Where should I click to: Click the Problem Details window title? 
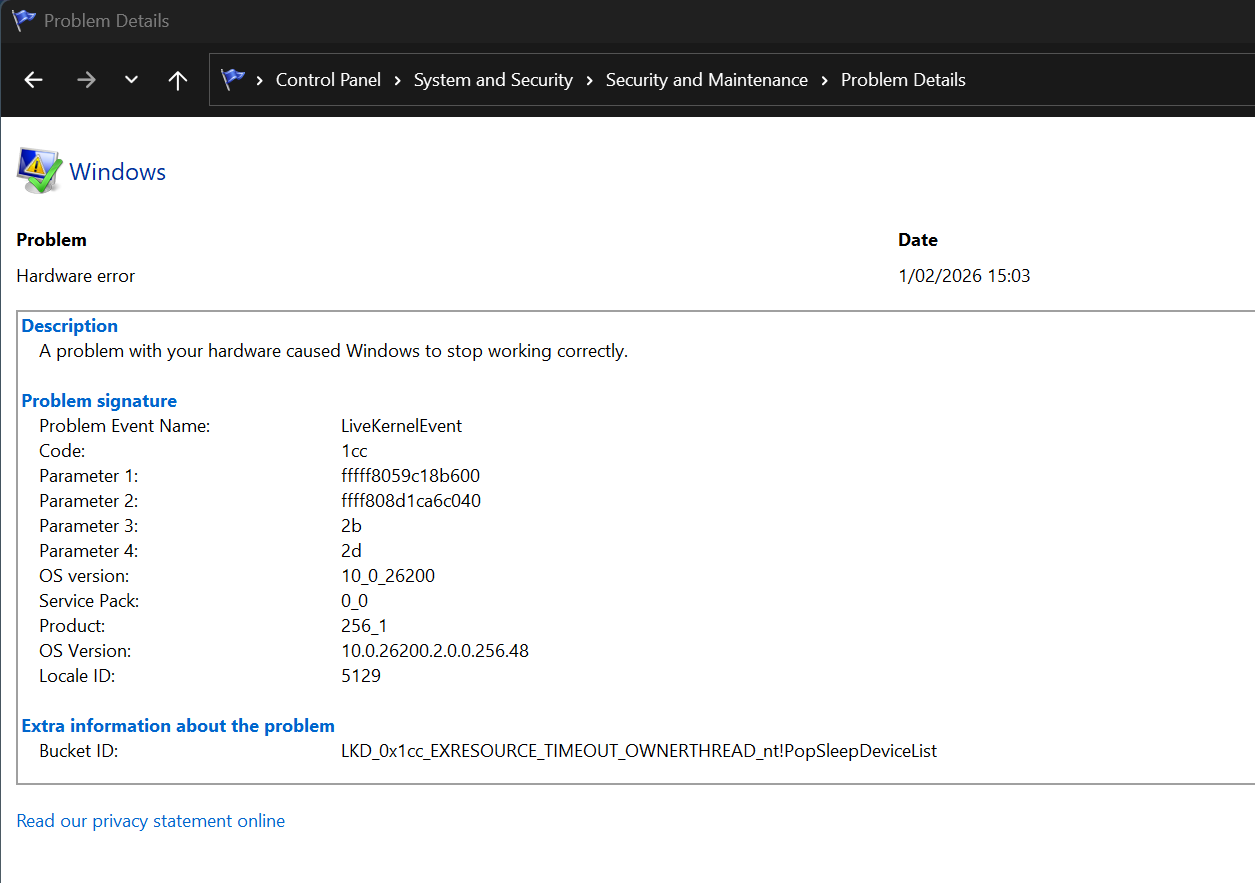coord(107,20)
